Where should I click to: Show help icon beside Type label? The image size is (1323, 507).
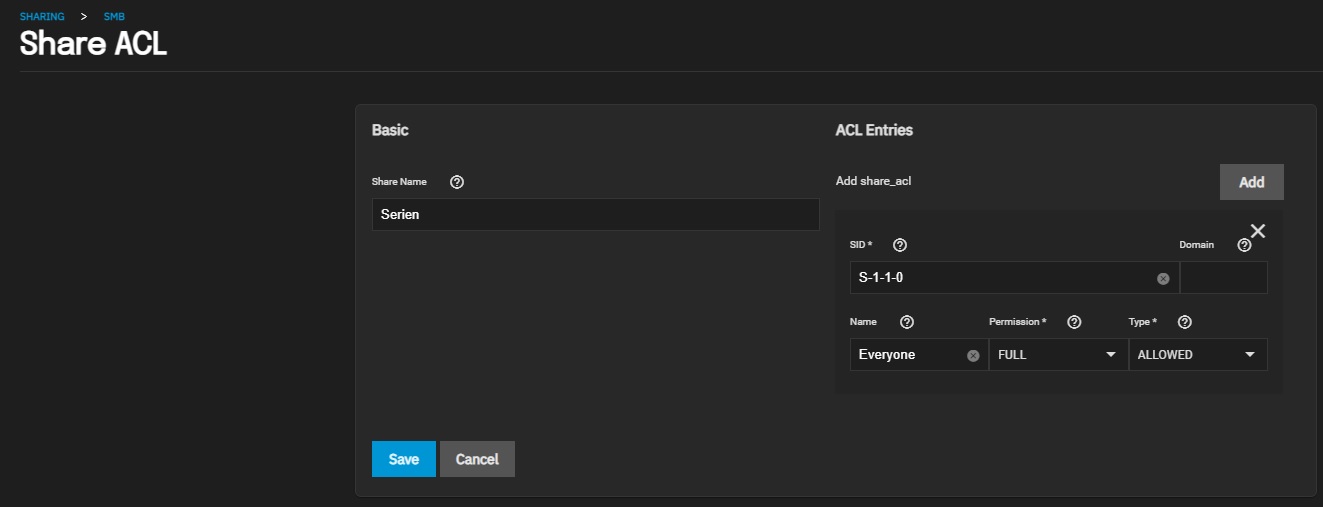tap(1185, 322)
